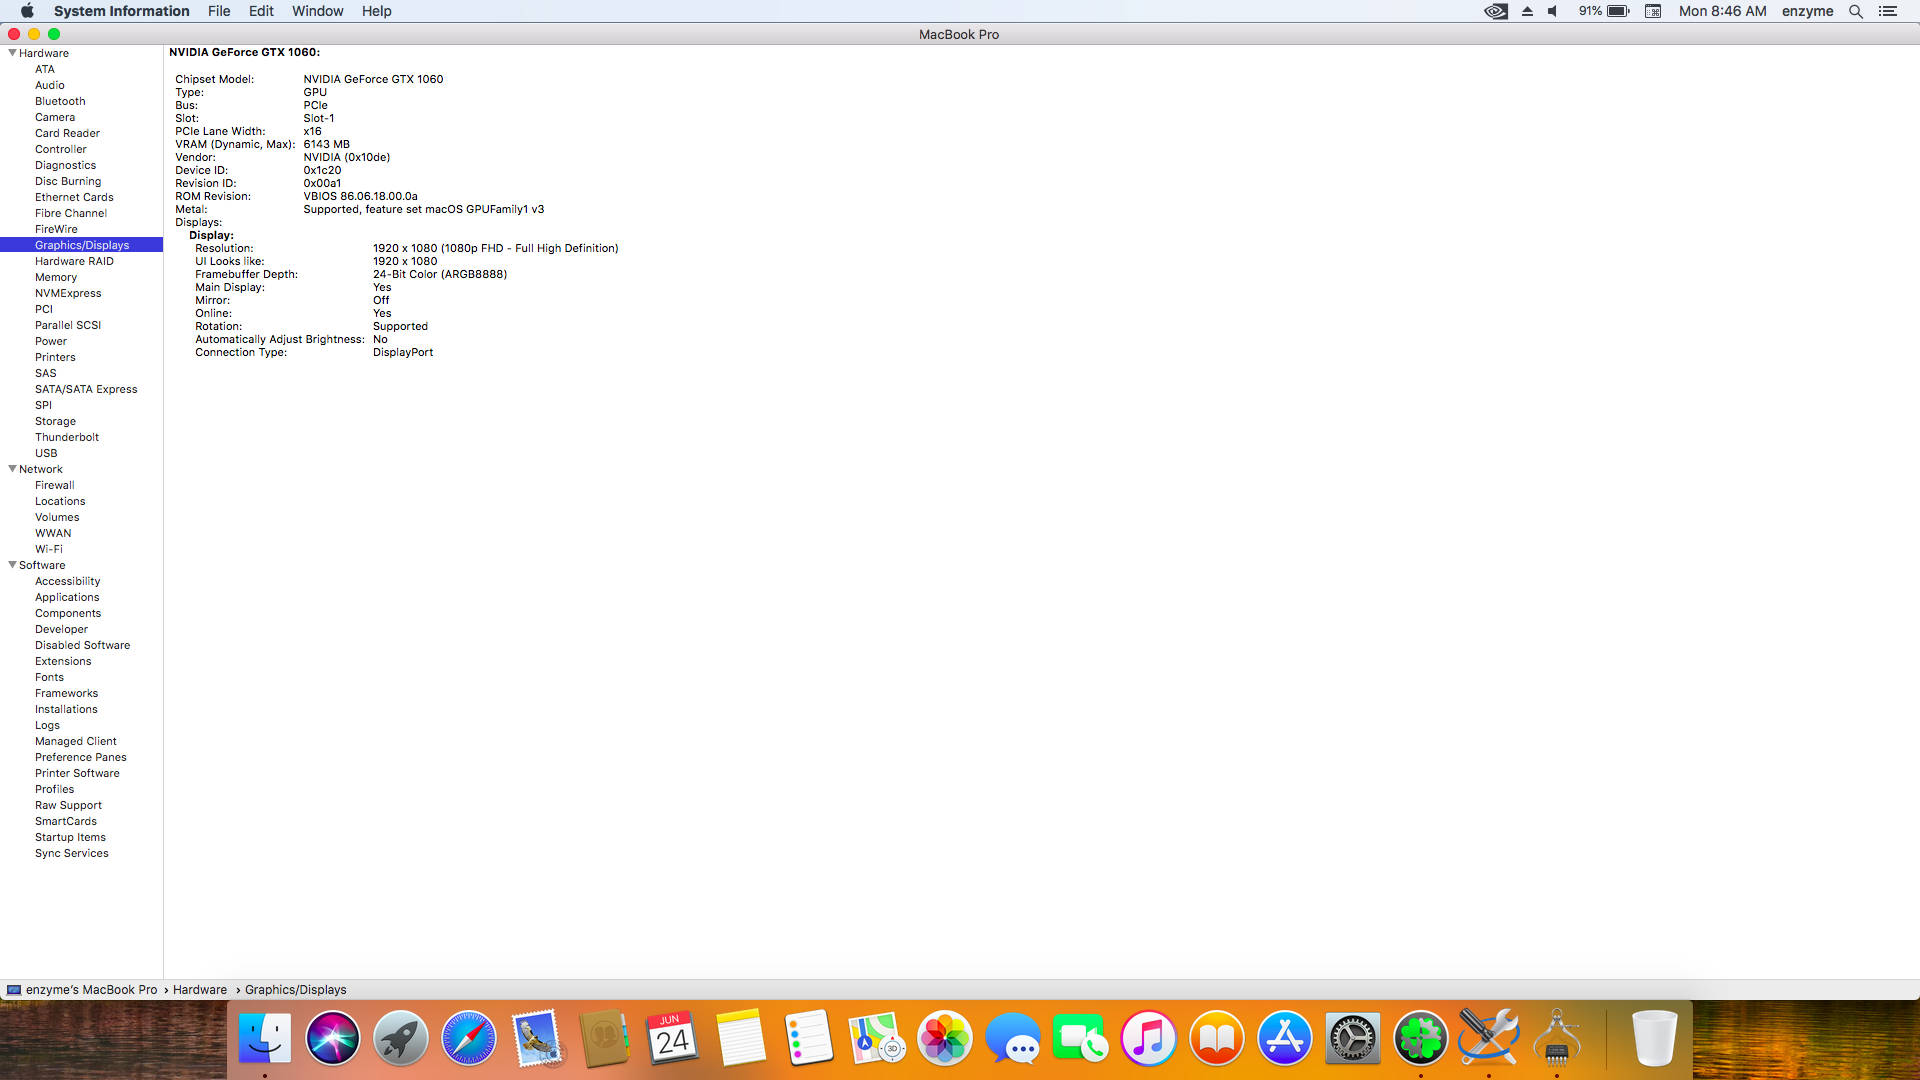Click the eject menu bar icon
1920x1080 pixels.
[1527, 11]
